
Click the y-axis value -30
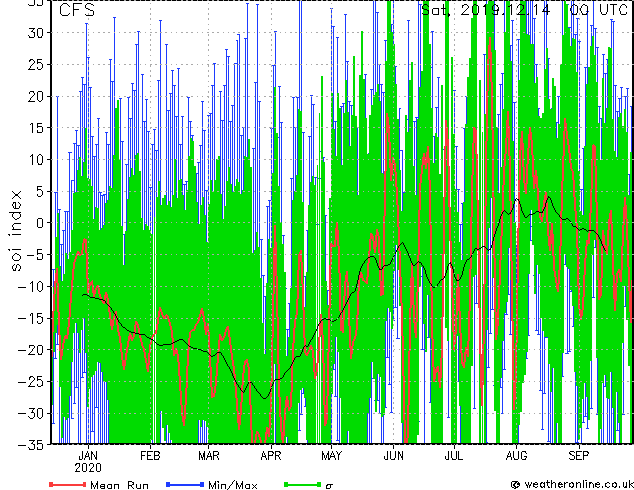coord(31,413)
